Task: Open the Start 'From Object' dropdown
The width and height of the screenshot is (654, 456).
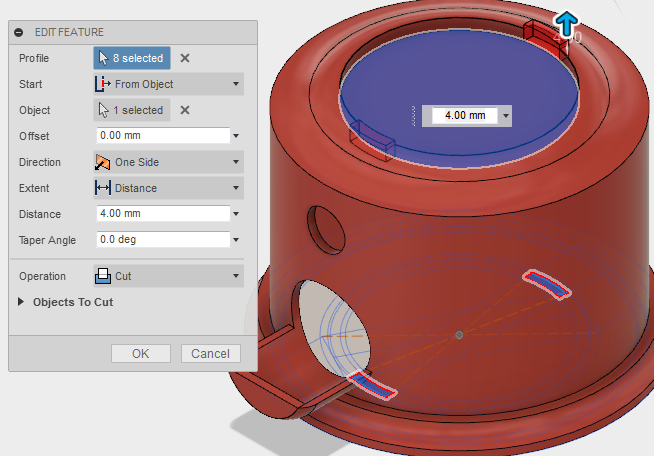Action: coord(169,84)
